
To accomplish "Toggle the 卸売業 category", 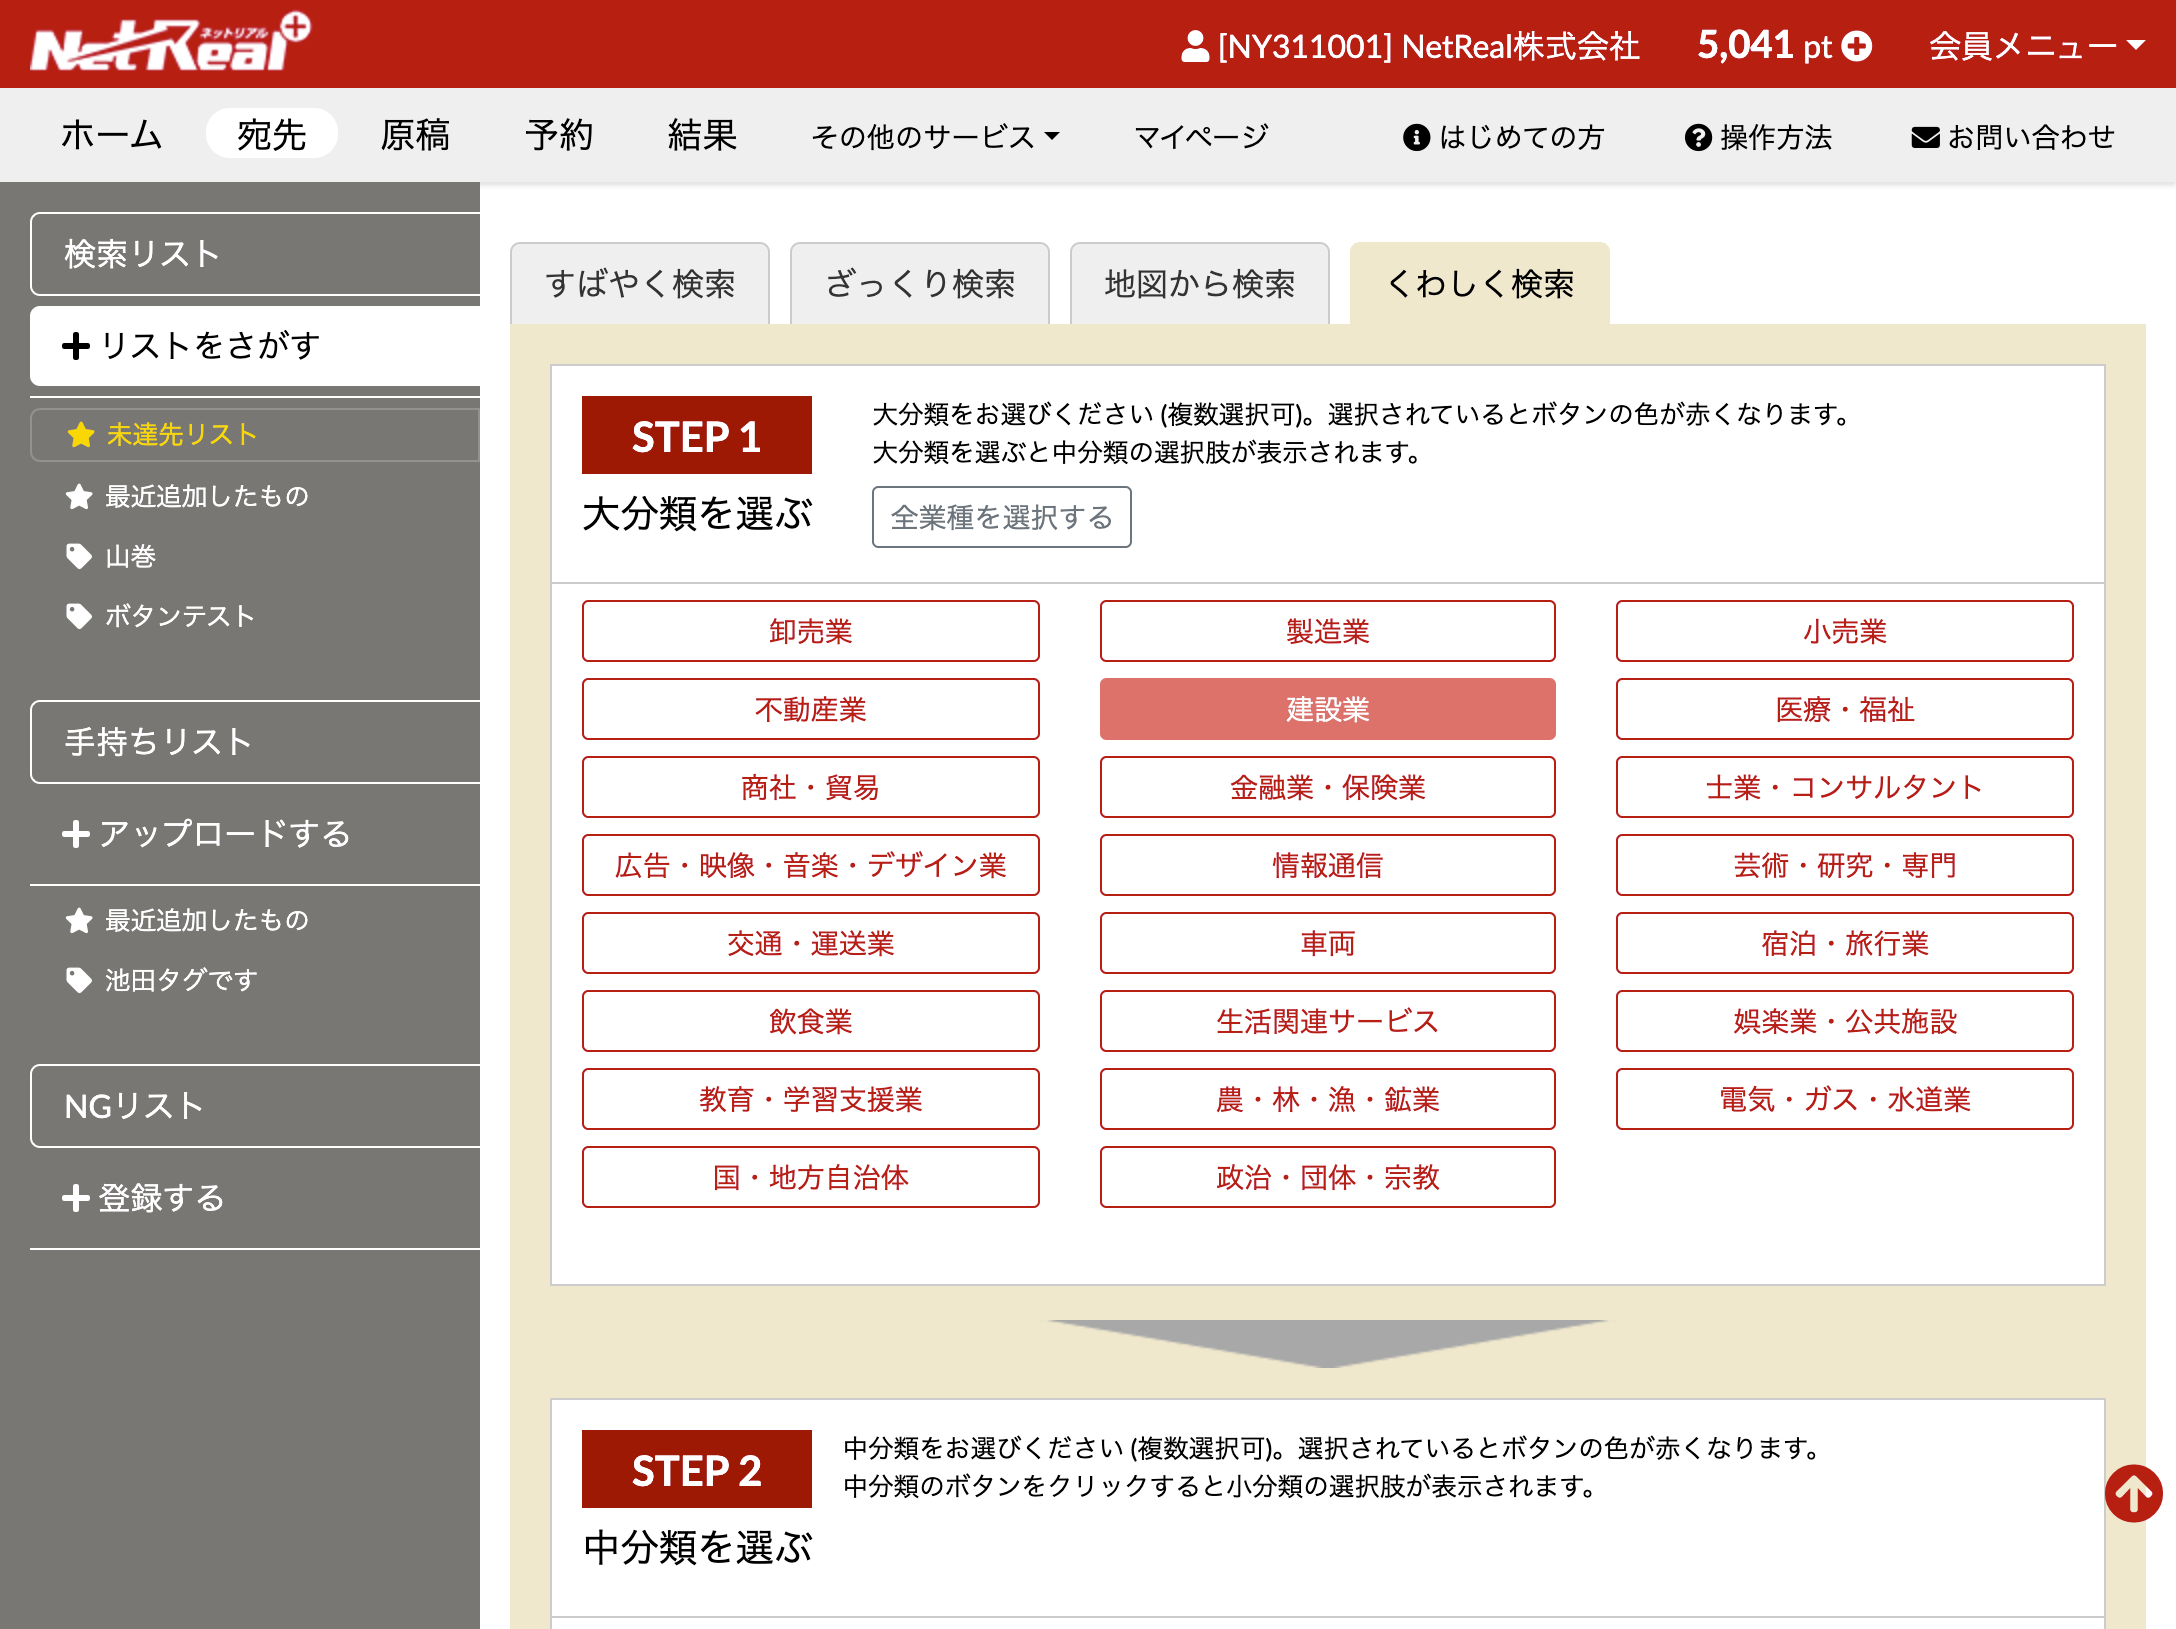I will pyautogui.click(x=811, y=631).
